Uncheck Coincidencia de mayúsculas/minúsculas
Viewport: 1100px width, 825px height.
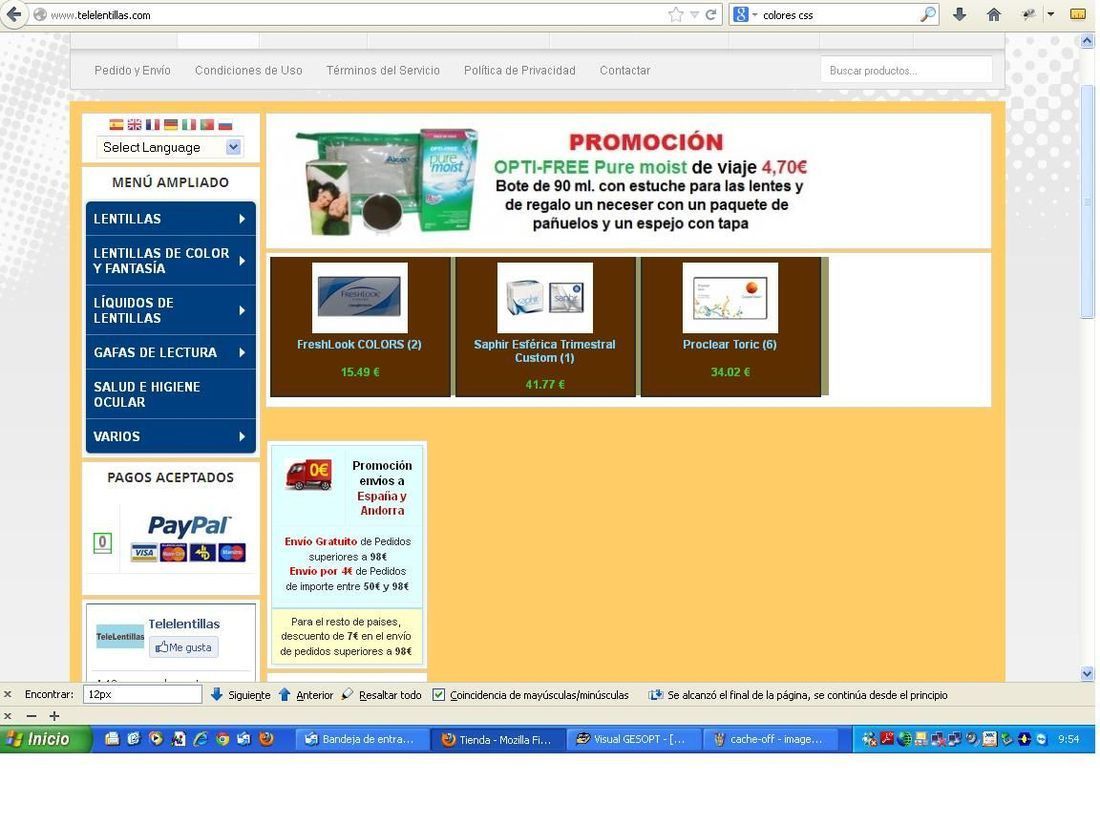439,695
